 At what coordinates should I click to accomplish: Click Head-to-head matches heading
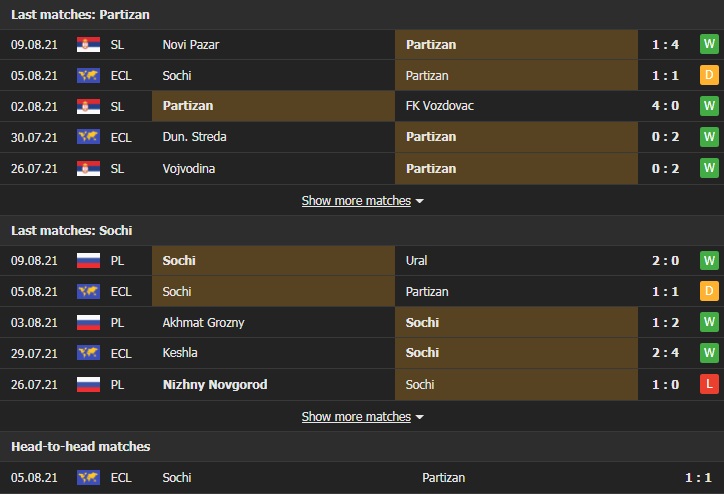click(x=81, y=446)
